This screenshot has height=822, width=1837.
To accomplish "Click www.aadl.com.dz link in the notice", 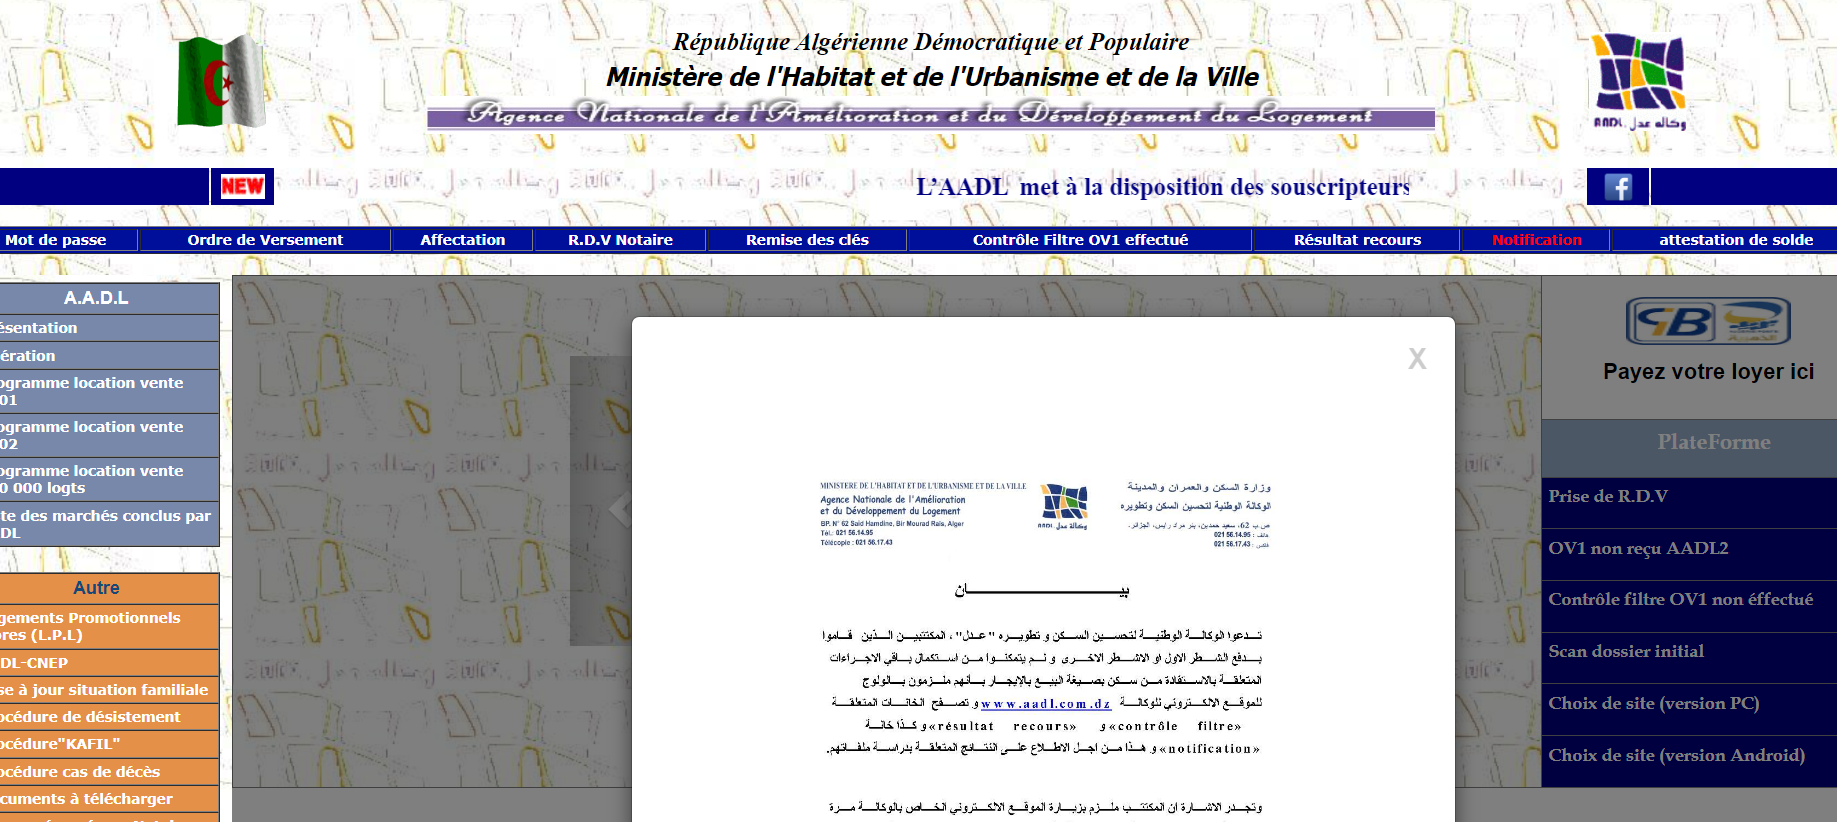I will pos(1045,704).
